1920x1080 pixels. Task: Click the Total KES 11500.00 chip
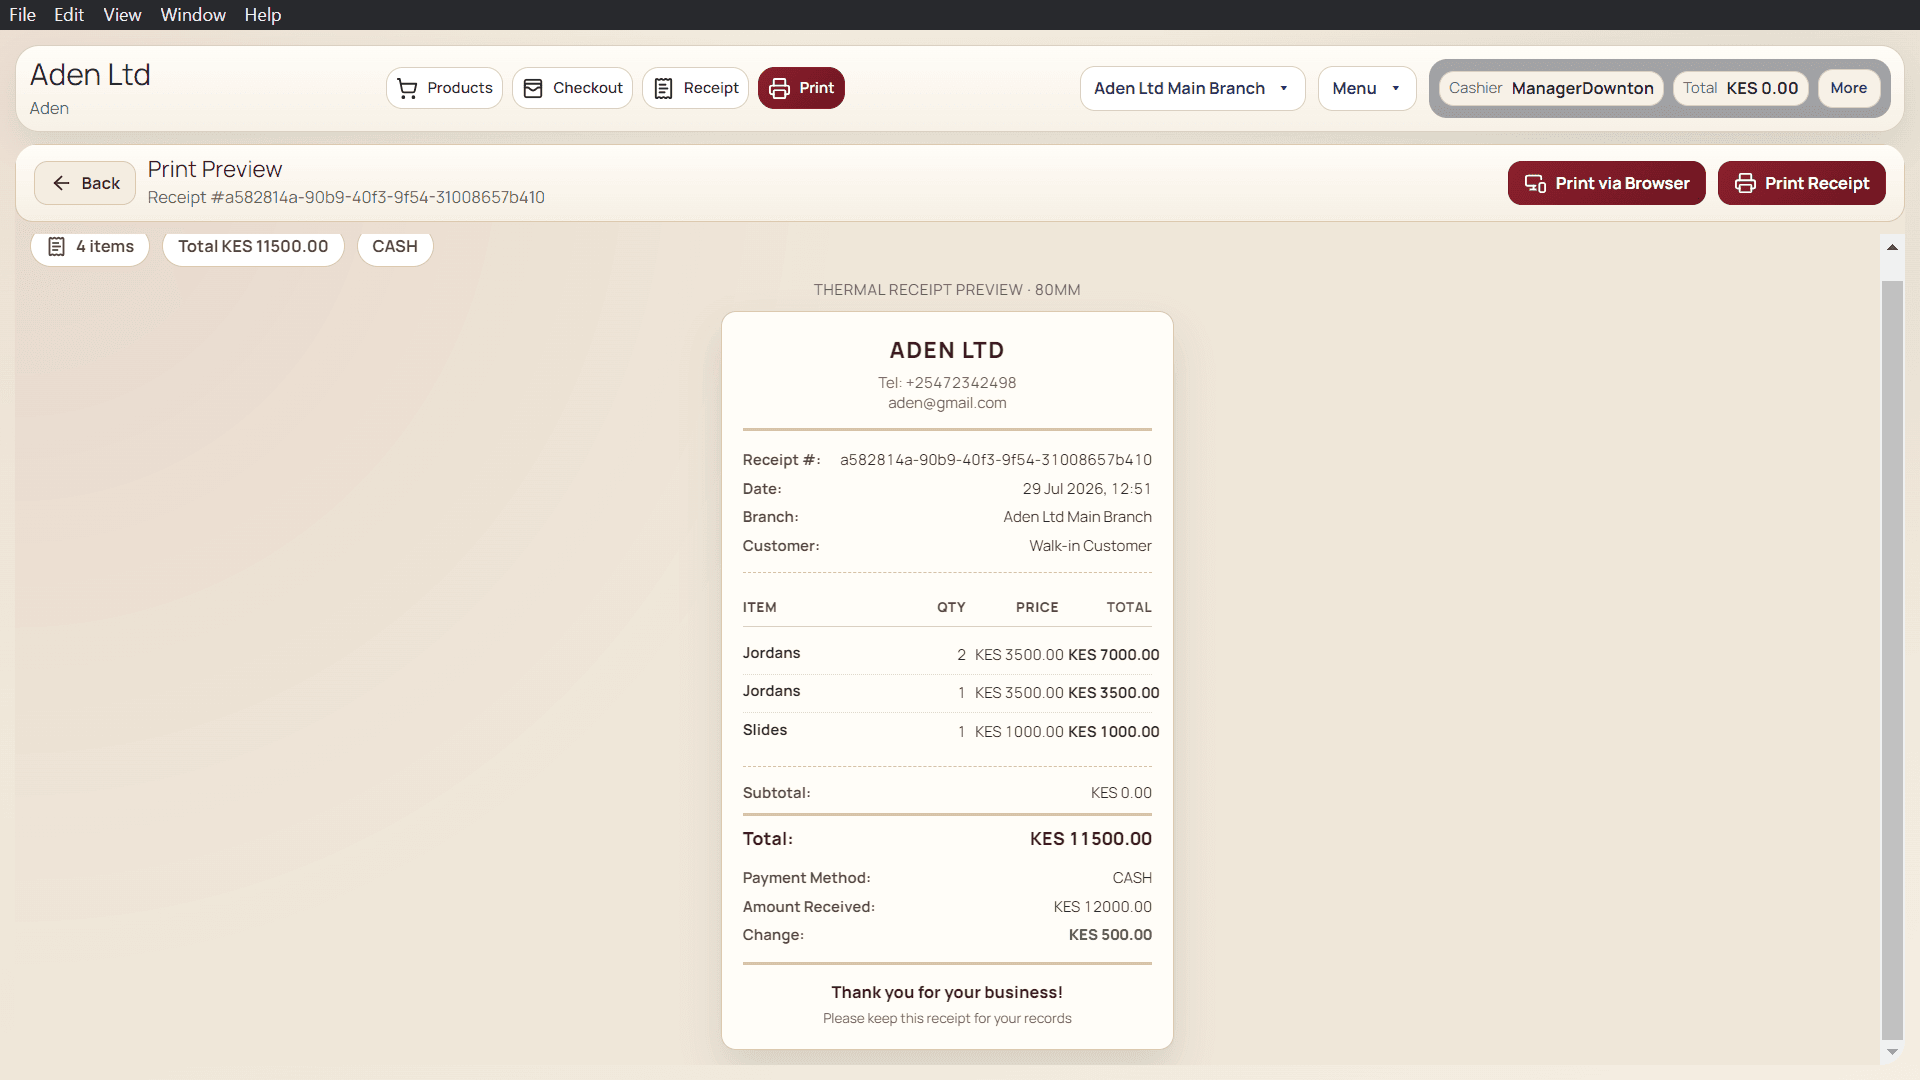click(x=253, y=246)
